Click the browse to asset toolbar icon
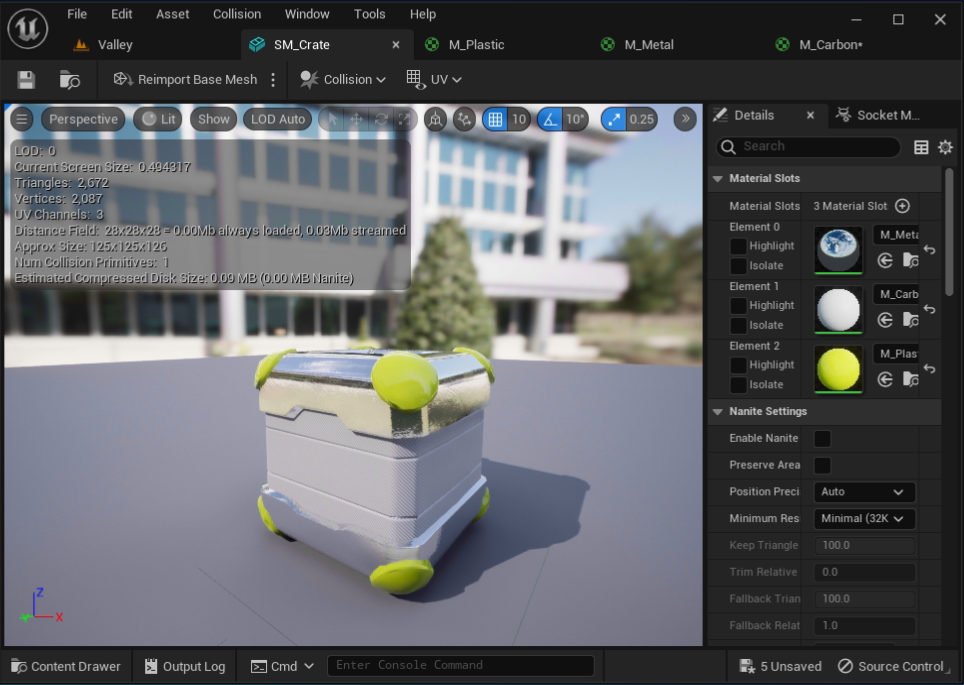 (69, 79)
